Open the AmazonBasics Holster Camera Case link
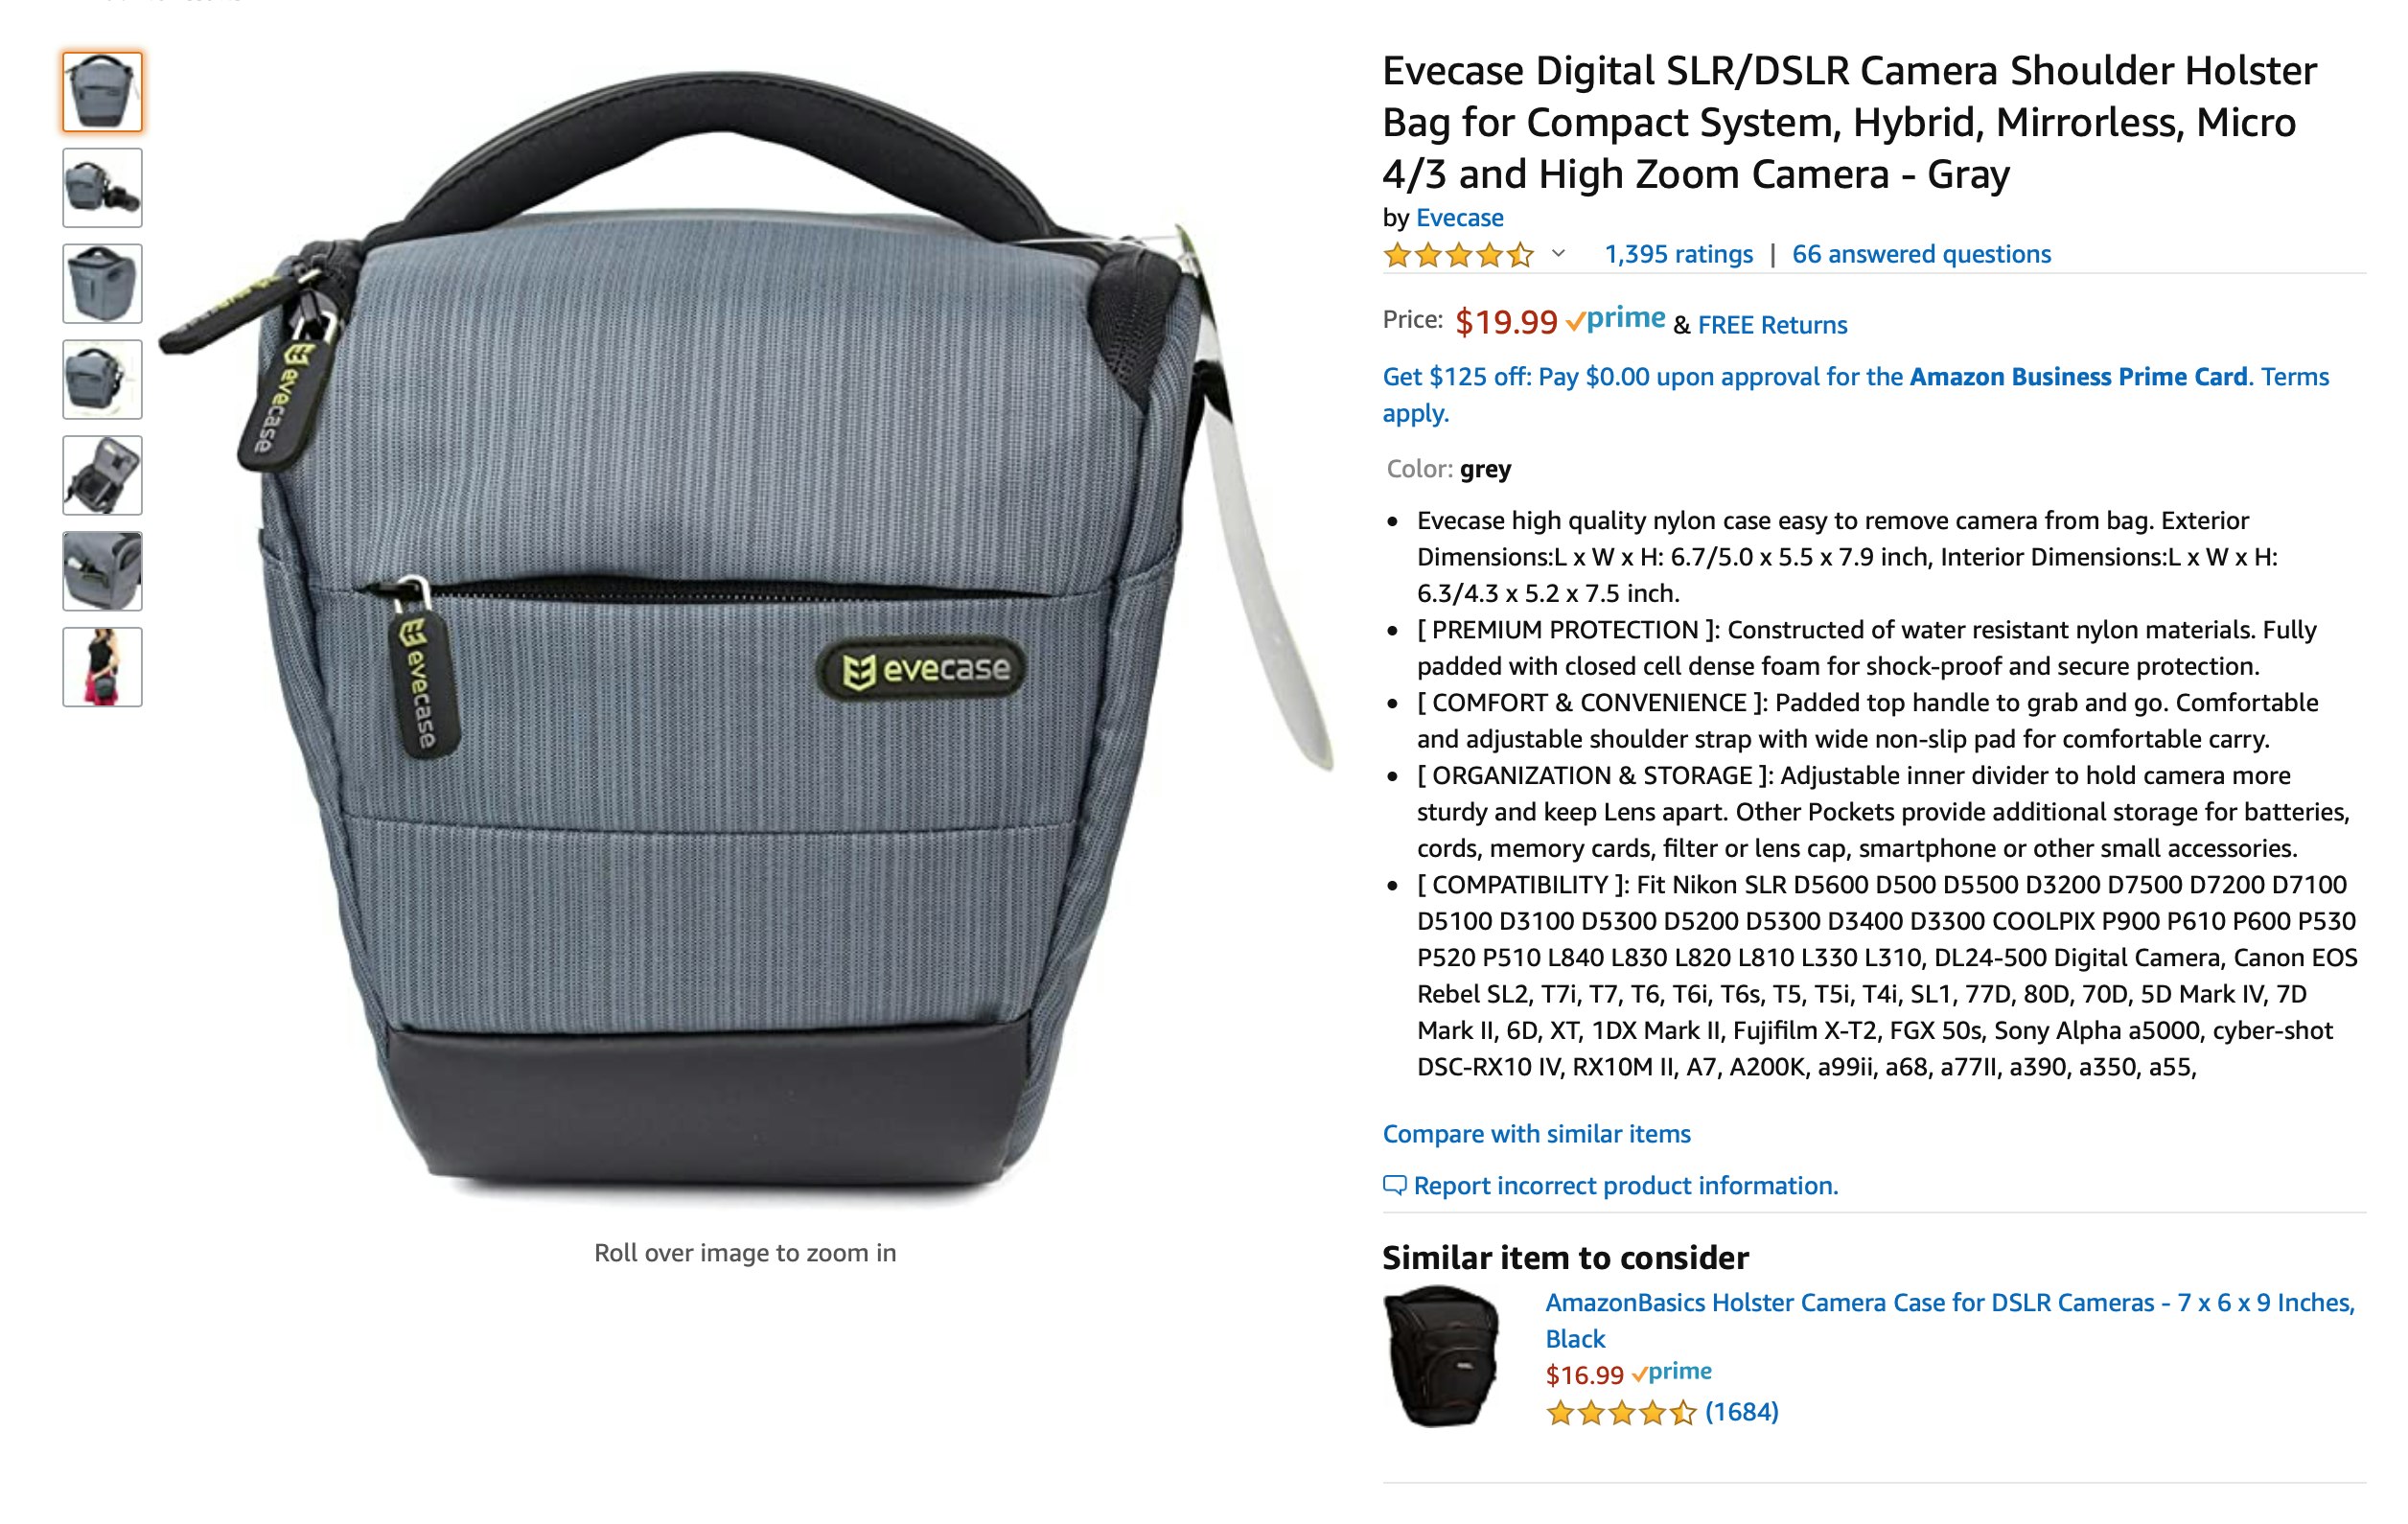 tap(1950, 1320)
